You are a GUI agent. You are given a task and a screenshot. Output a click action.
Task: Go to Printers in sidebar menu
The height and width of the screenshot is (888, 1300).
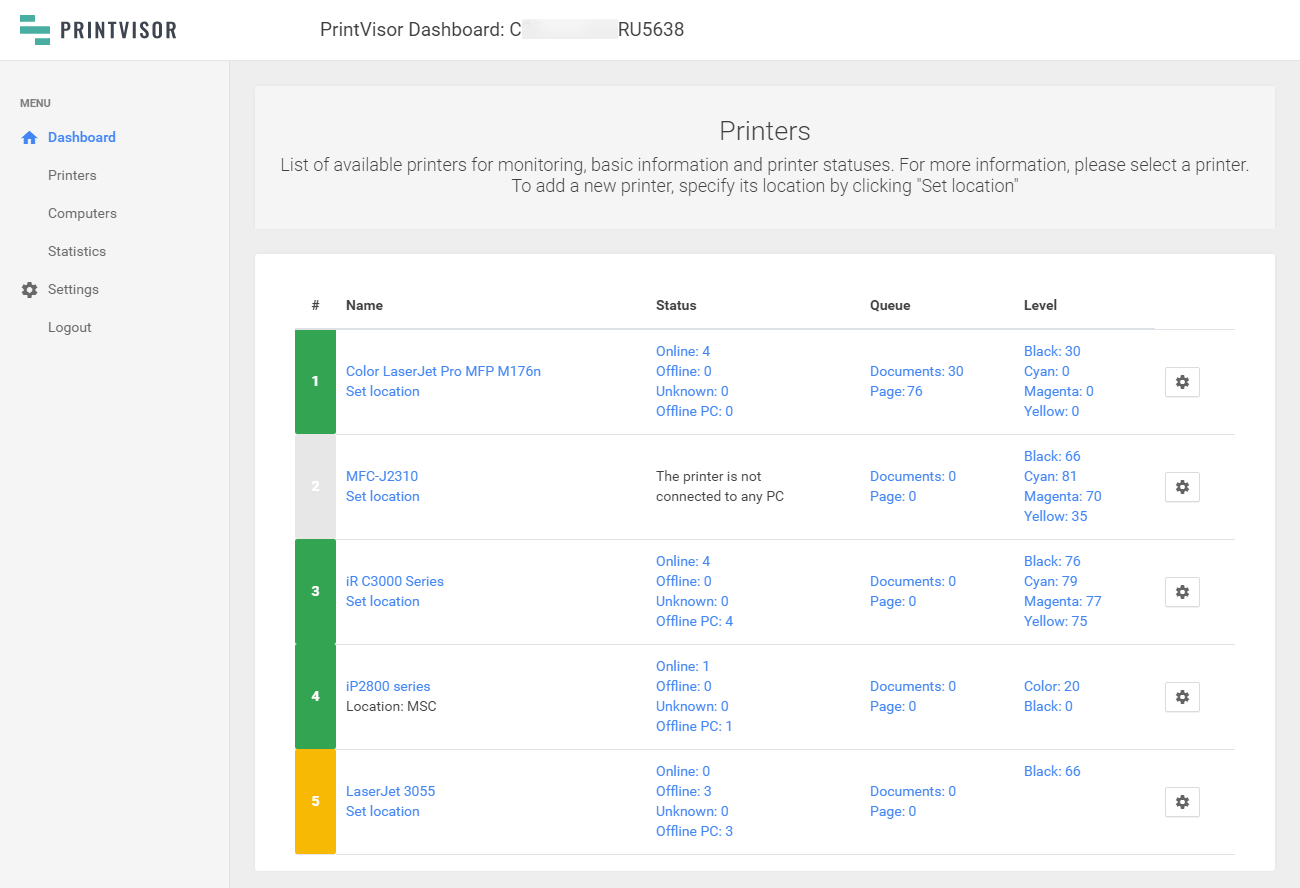point(72,176)
